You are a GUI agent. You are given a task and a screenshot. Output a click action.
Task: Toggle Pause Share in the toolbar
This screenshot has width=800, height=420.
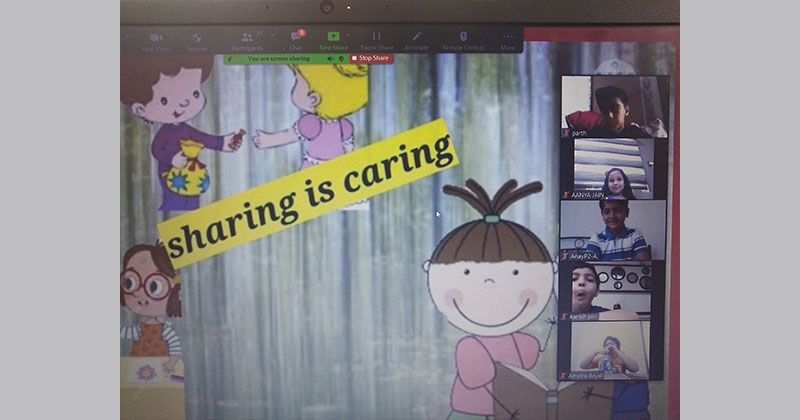[x=377, y=38]
